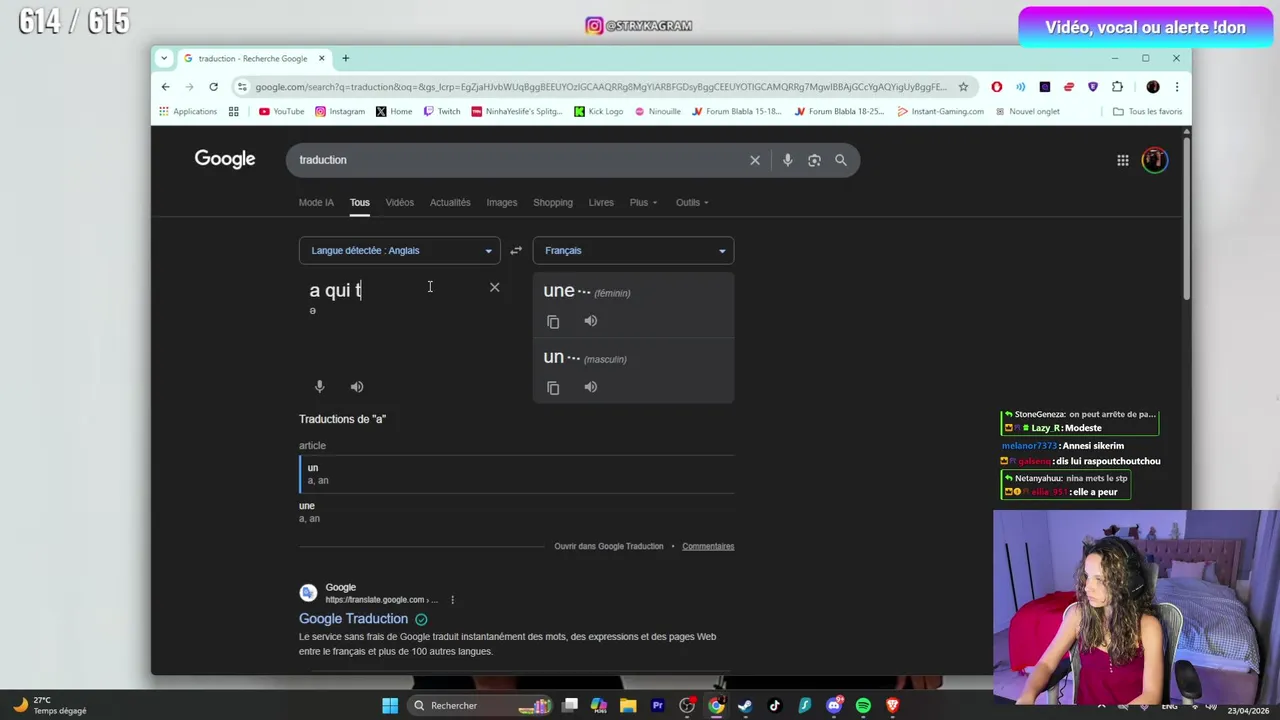Open the YouTube bookmark
Image resolution: width=1280 pixels, height=720 pixels.
281,111
